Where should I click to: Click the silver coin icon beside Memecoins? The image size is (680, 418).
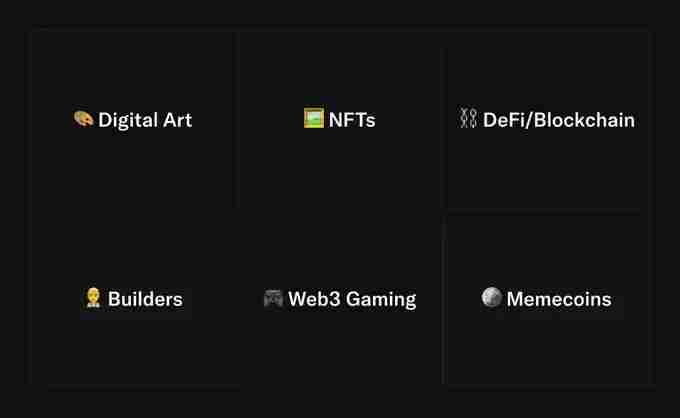pyautogui.click(x=491, y=297)
